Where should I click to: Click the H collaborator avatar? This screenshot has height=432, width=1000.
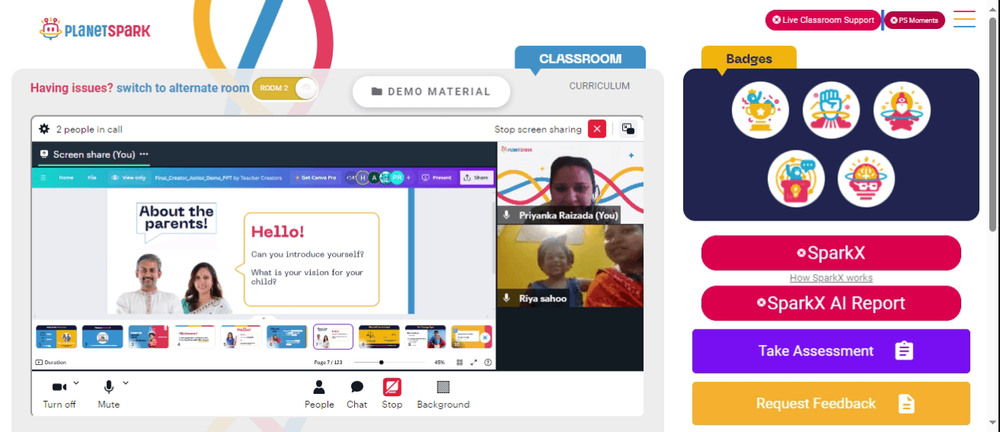[x=362, y=177]
